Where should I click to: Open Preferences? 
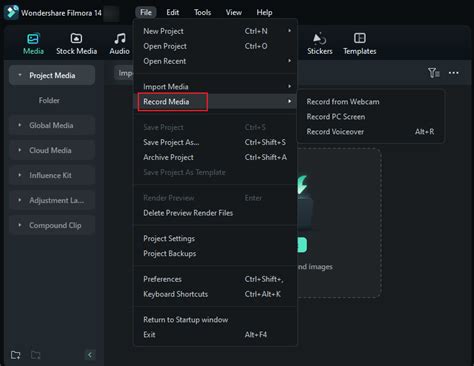[x=215, y=279]
